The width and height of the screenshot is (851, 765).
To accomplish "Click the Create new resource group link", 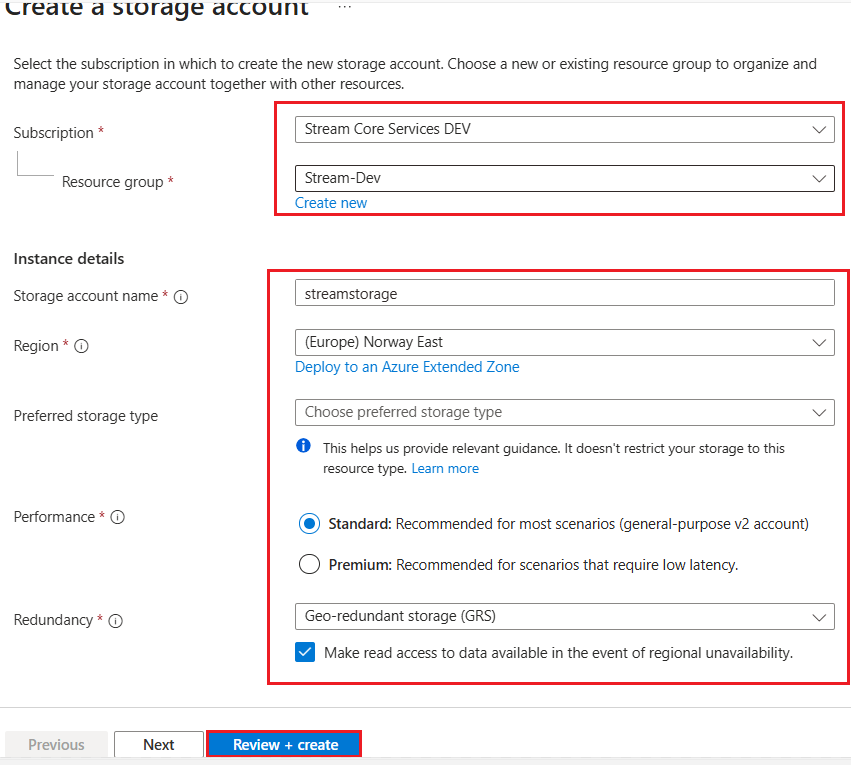I will pyautogui.click(x=331, y=203).
